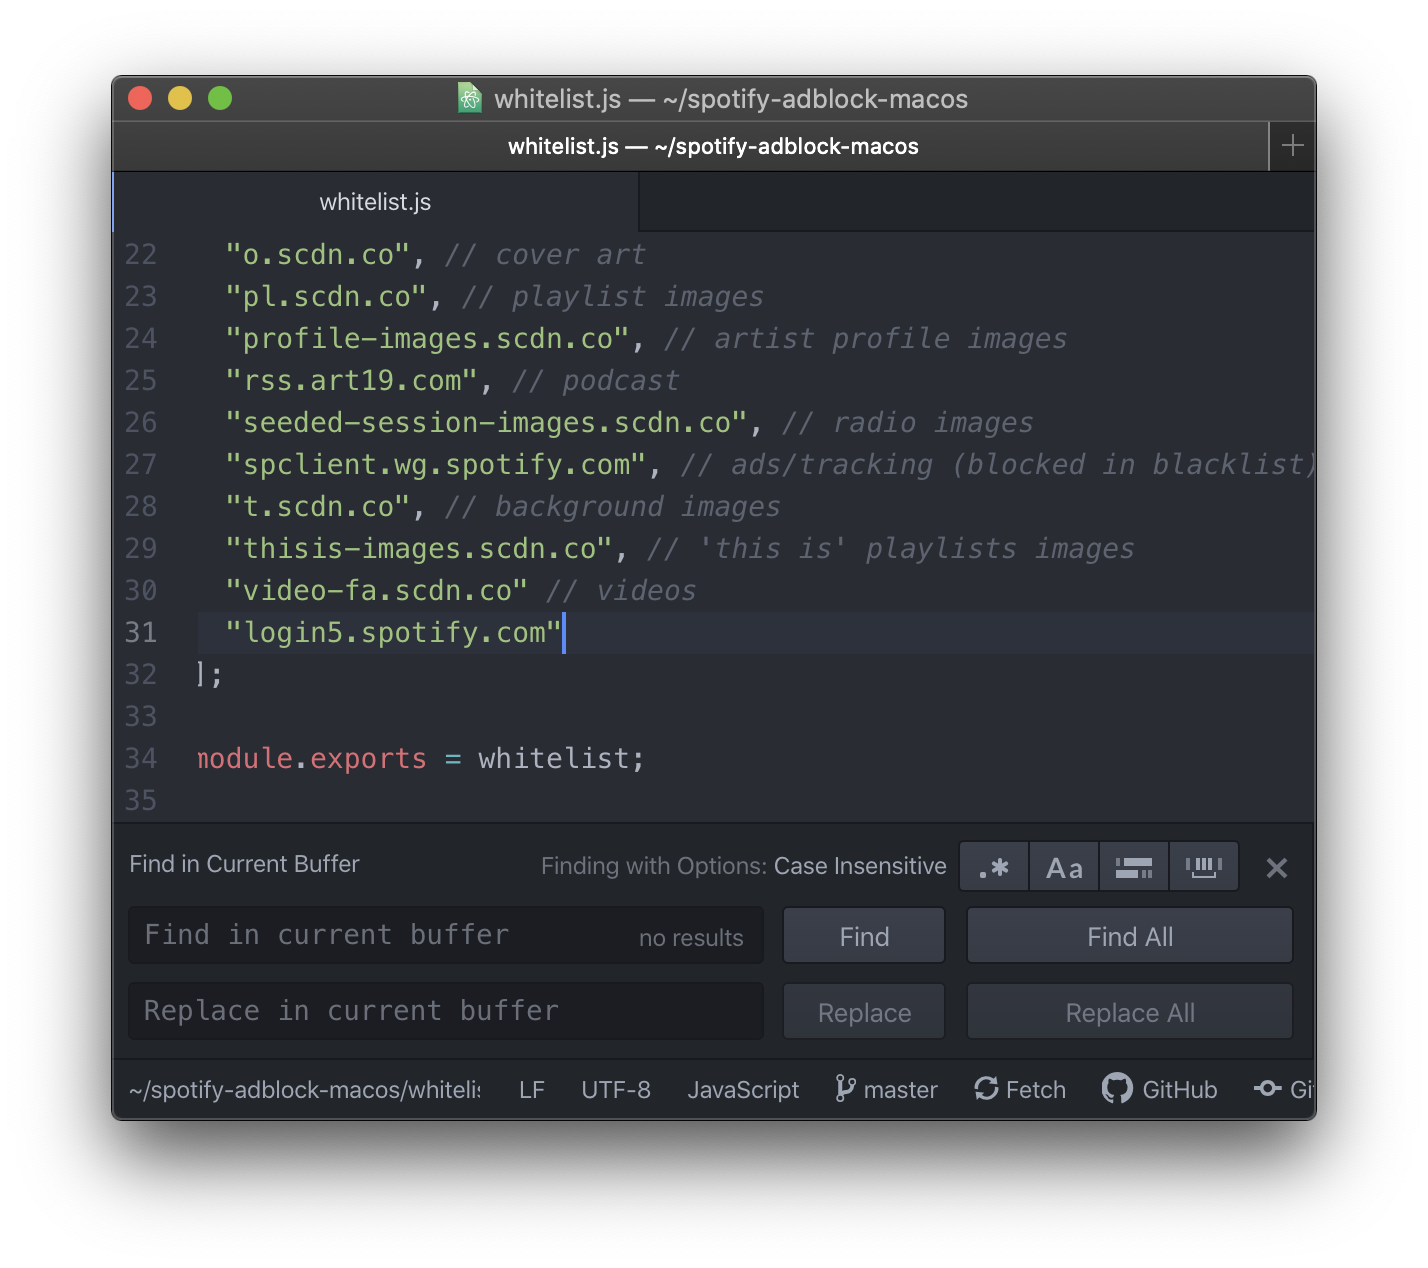
Task: Trigger a Fetch from the status bar
Action: point(1019,1089)
